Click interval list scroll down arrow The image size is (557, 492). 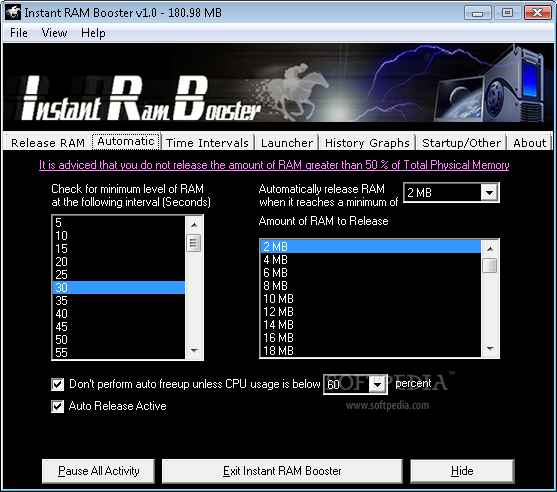[194, 351]
